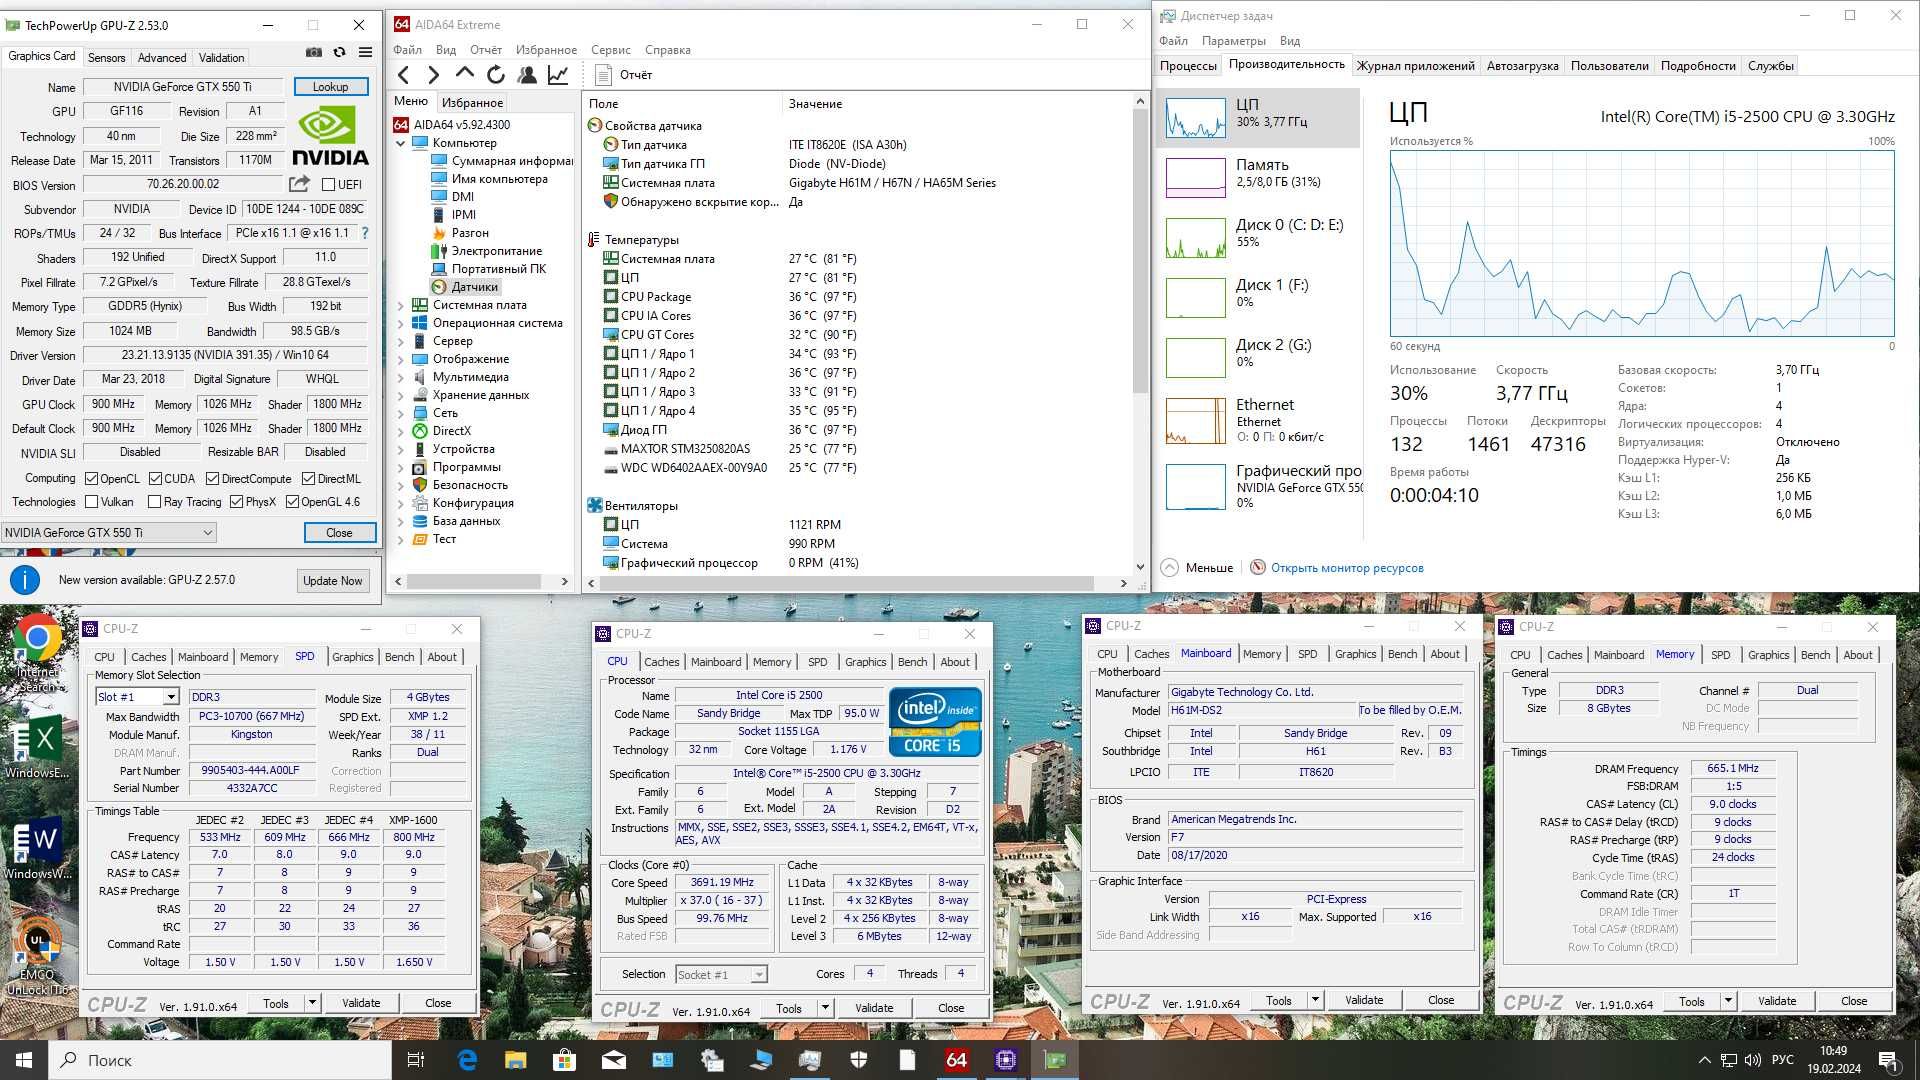Image resolution: width=1920 pixels, height=1080 pixels.
Task: Open Microsoft Store from taskbar
Action: click(x=564, y=1060)
